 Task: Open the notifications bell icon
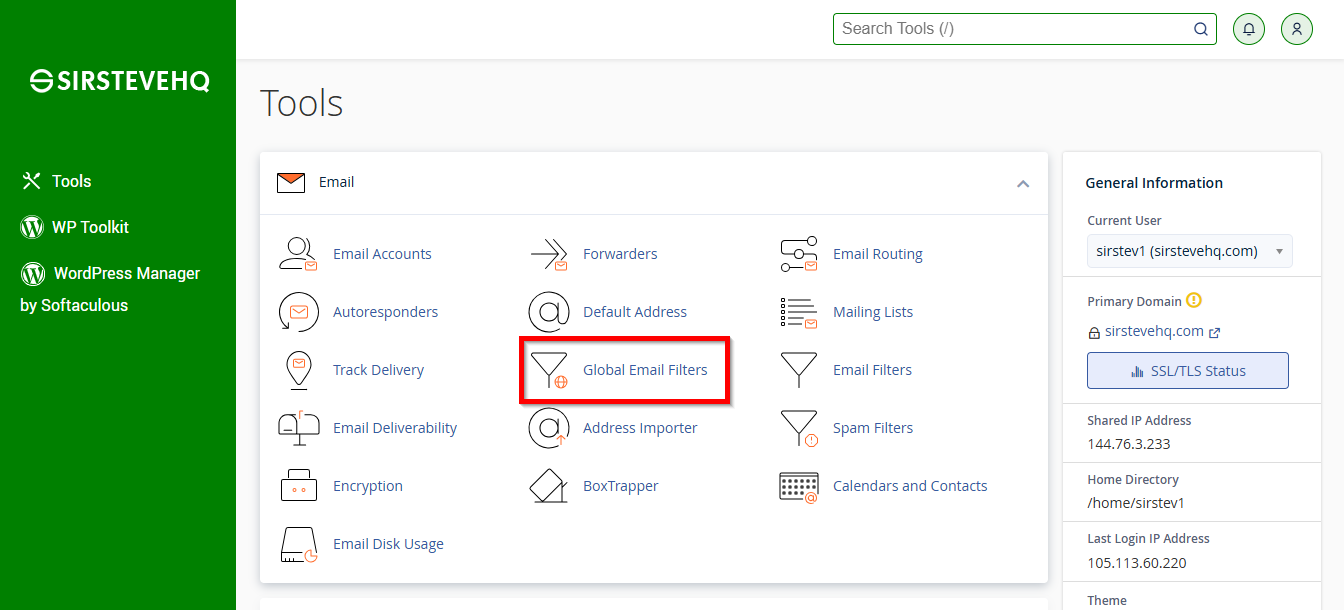(x=1248, y=29)
